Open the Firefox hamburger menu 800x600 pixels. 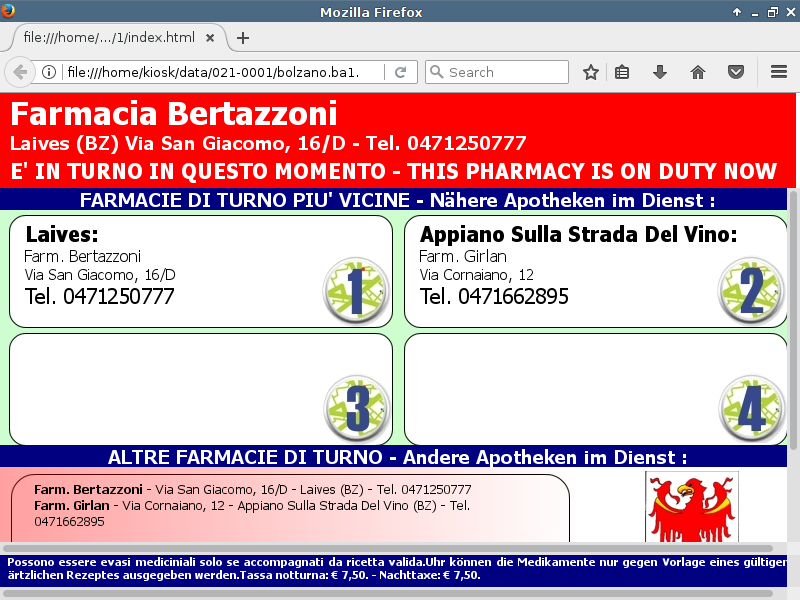pyautogui.click(x=779, y=72)
